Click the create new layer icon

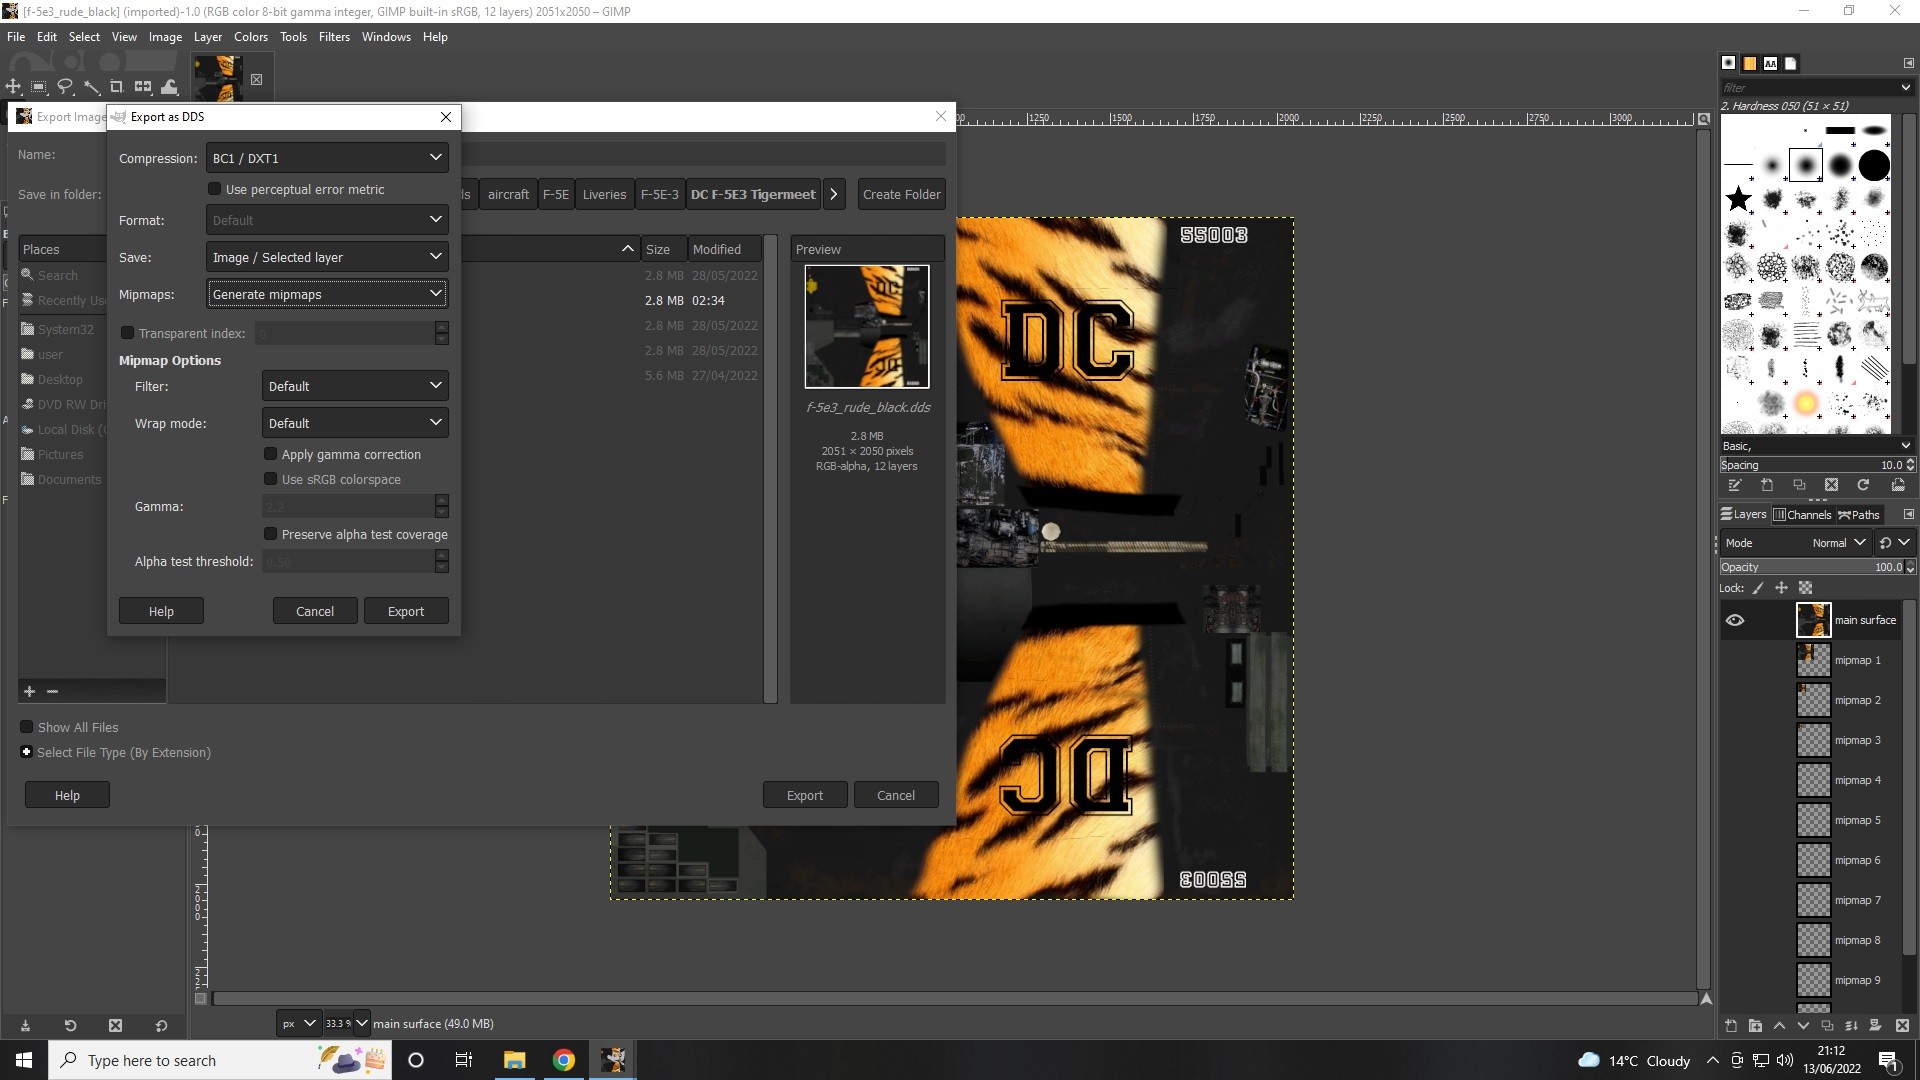click(1731, 1025)
